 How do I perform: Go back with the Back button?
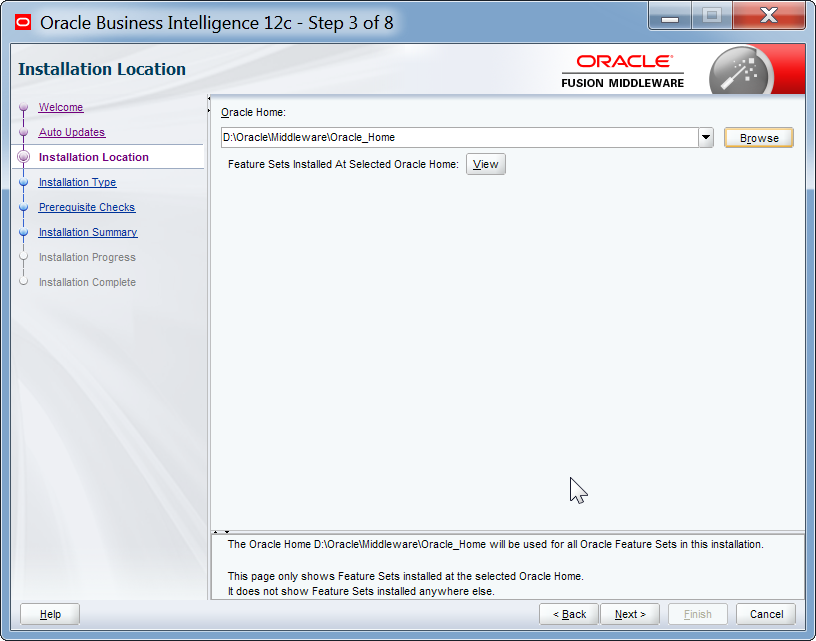569,614
